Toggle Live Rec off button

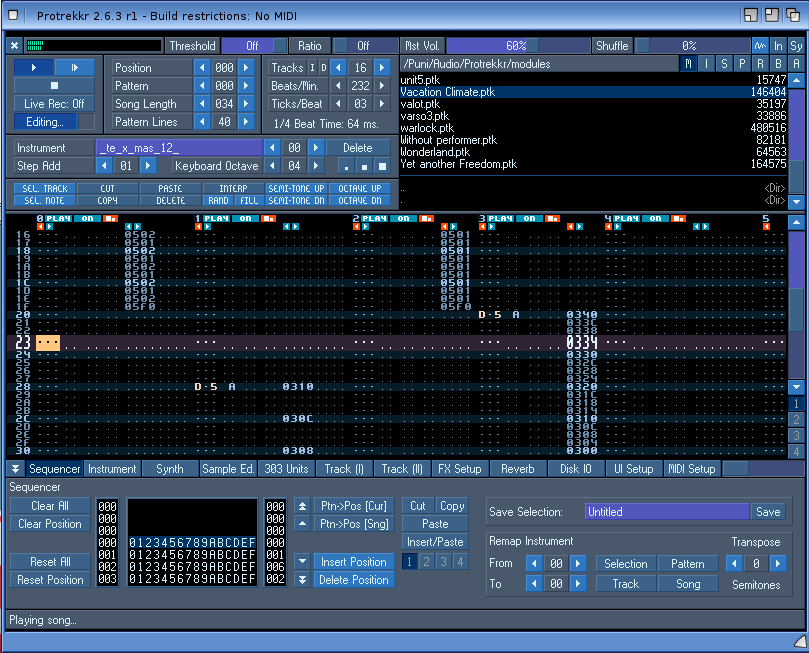click(54, 104)
